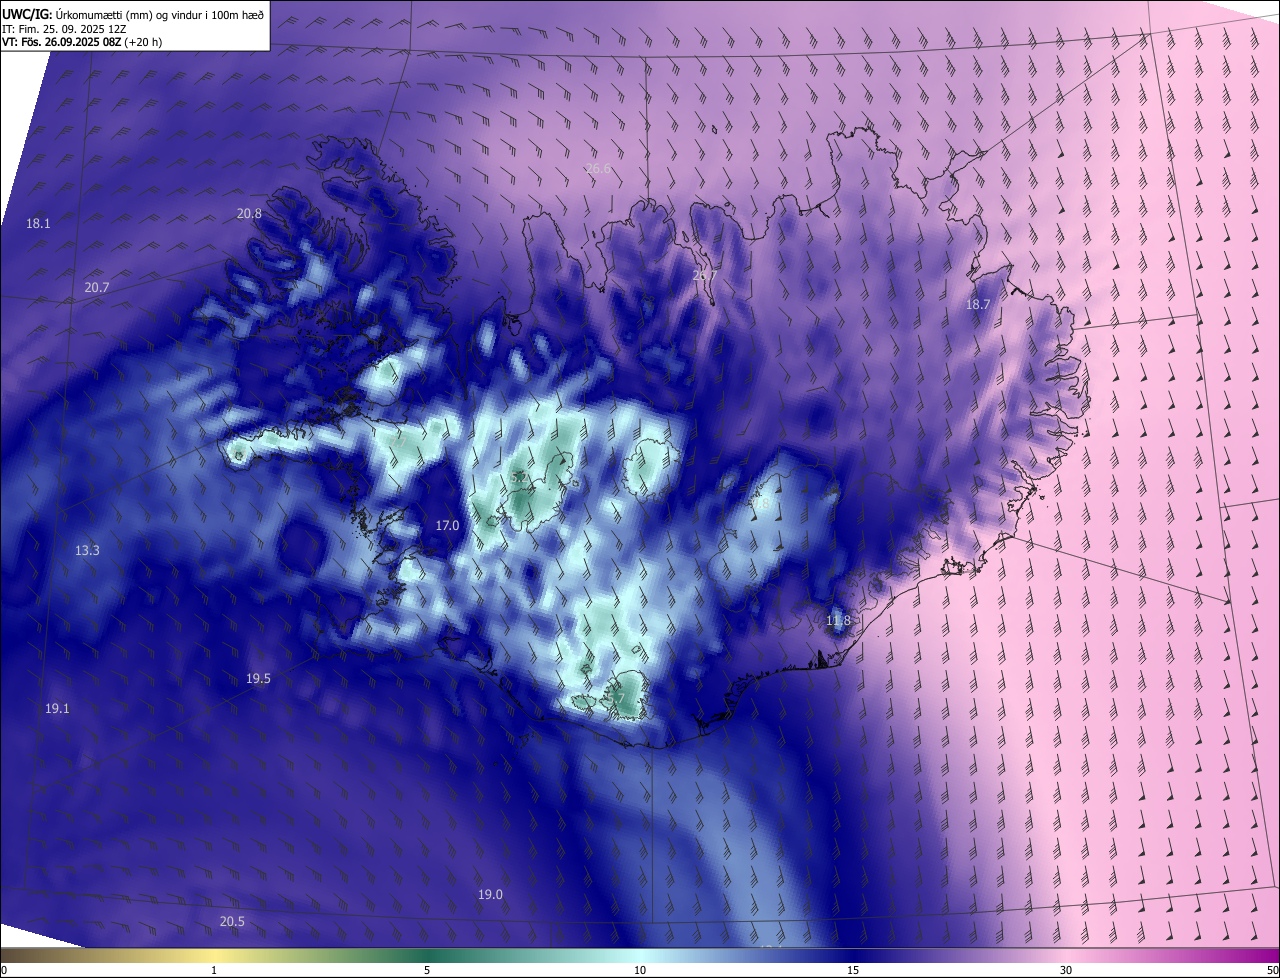Click the legend tick label 15
Image resolution: width=1280 pixels, height=978 pixels.
(x=853, y=970)
